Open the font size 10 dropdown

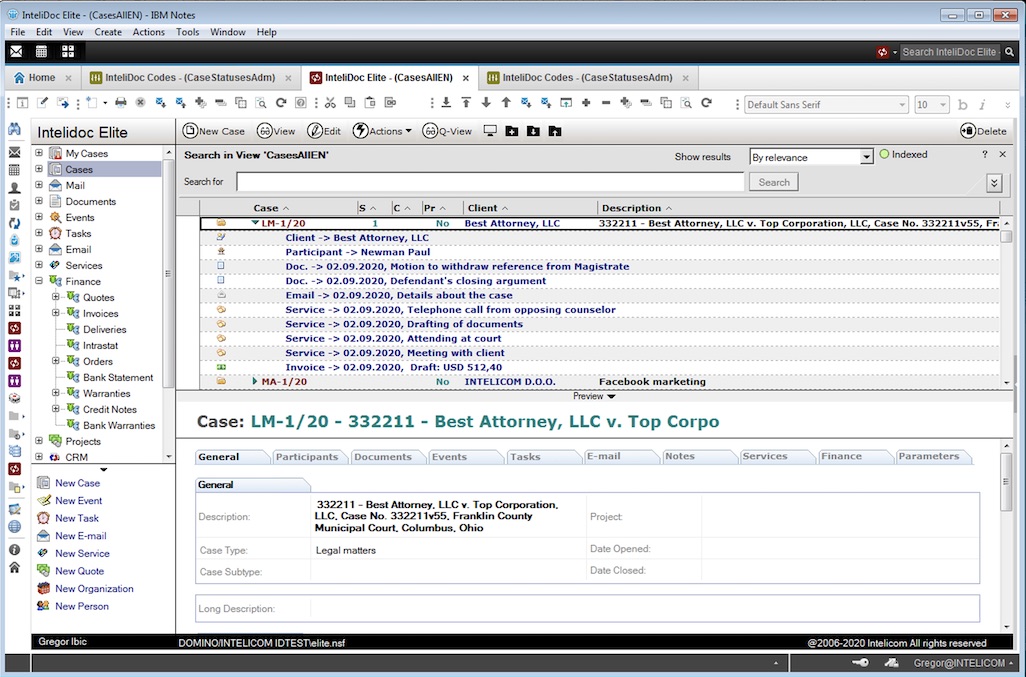tap(943, 105)
